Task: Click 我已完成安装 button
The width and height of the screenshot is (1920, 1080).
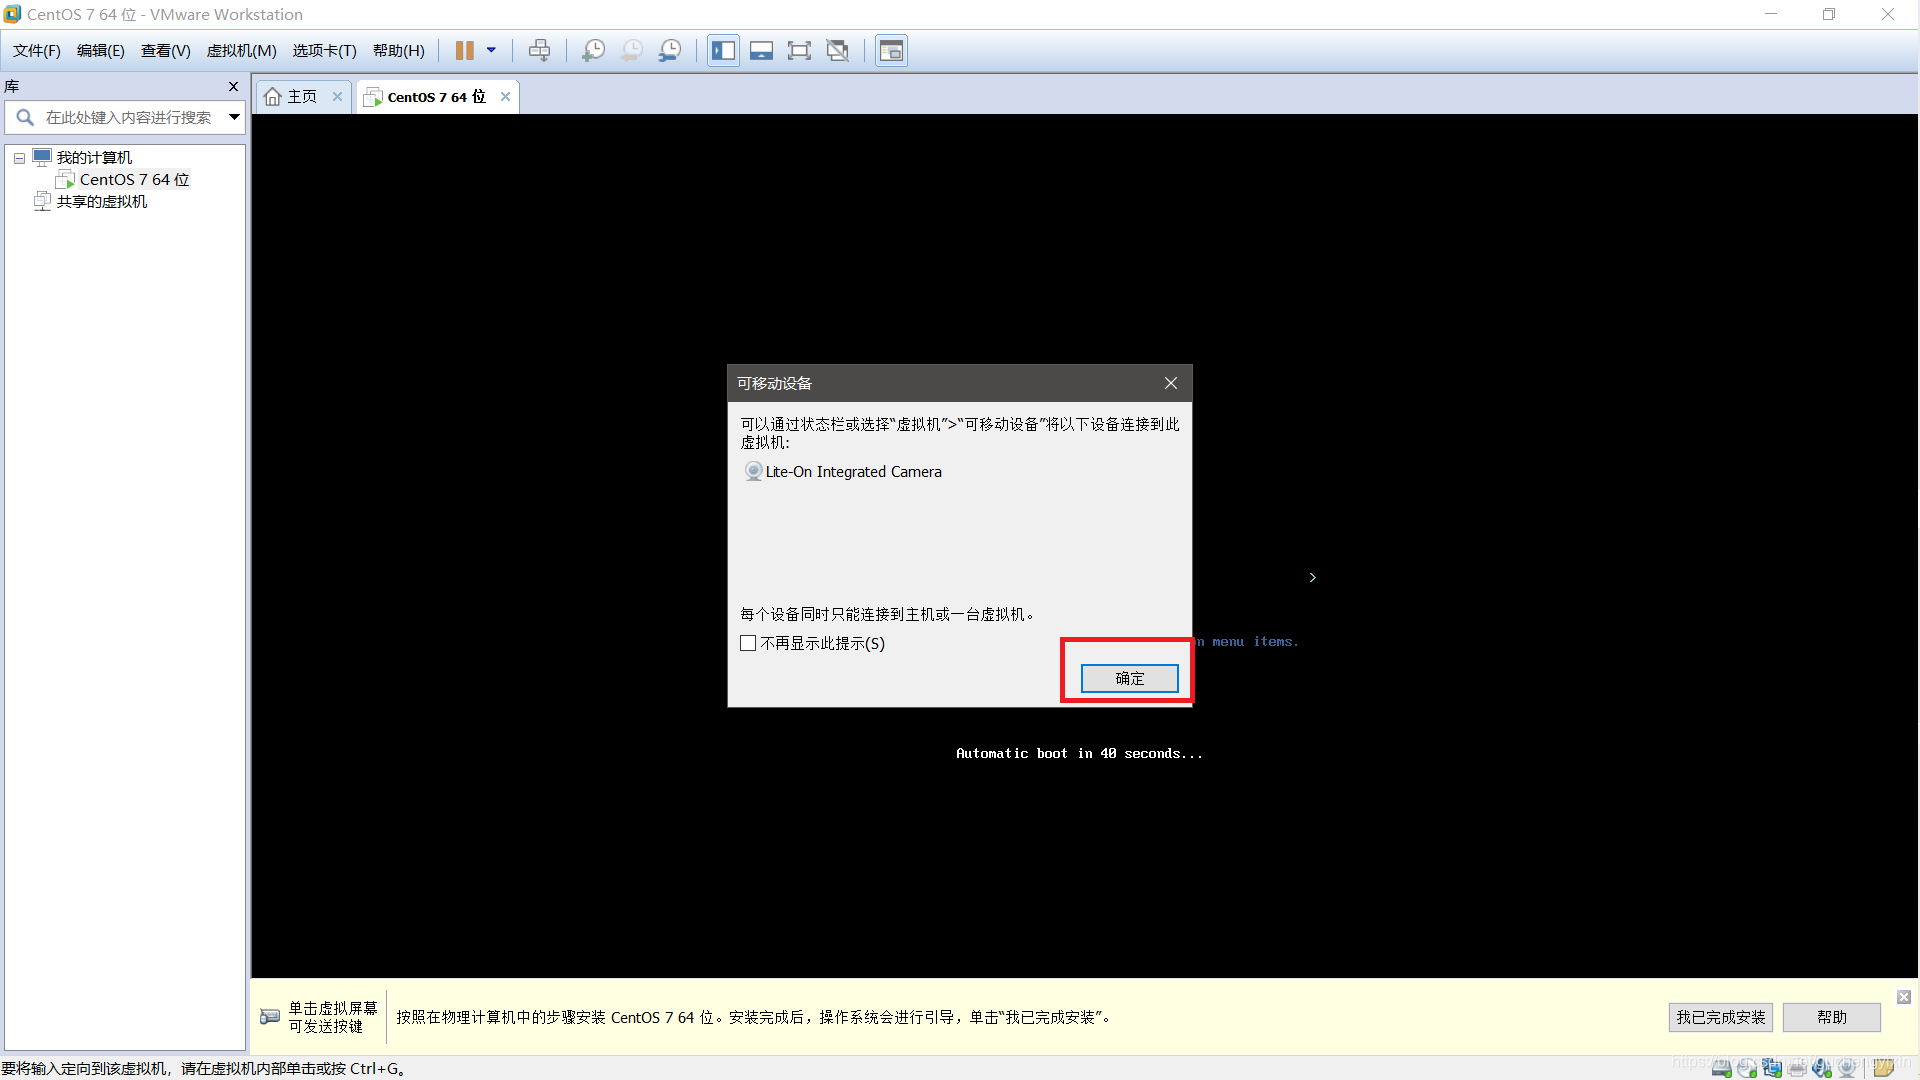Action: tap(1720, 1017)
